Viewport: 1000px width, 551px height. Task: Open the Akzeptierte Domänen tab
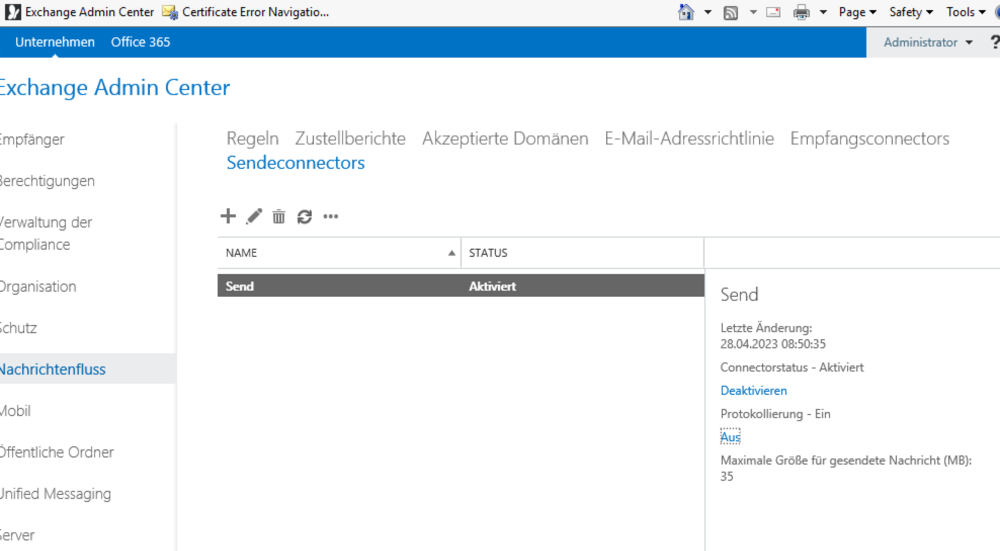point(505,139)
